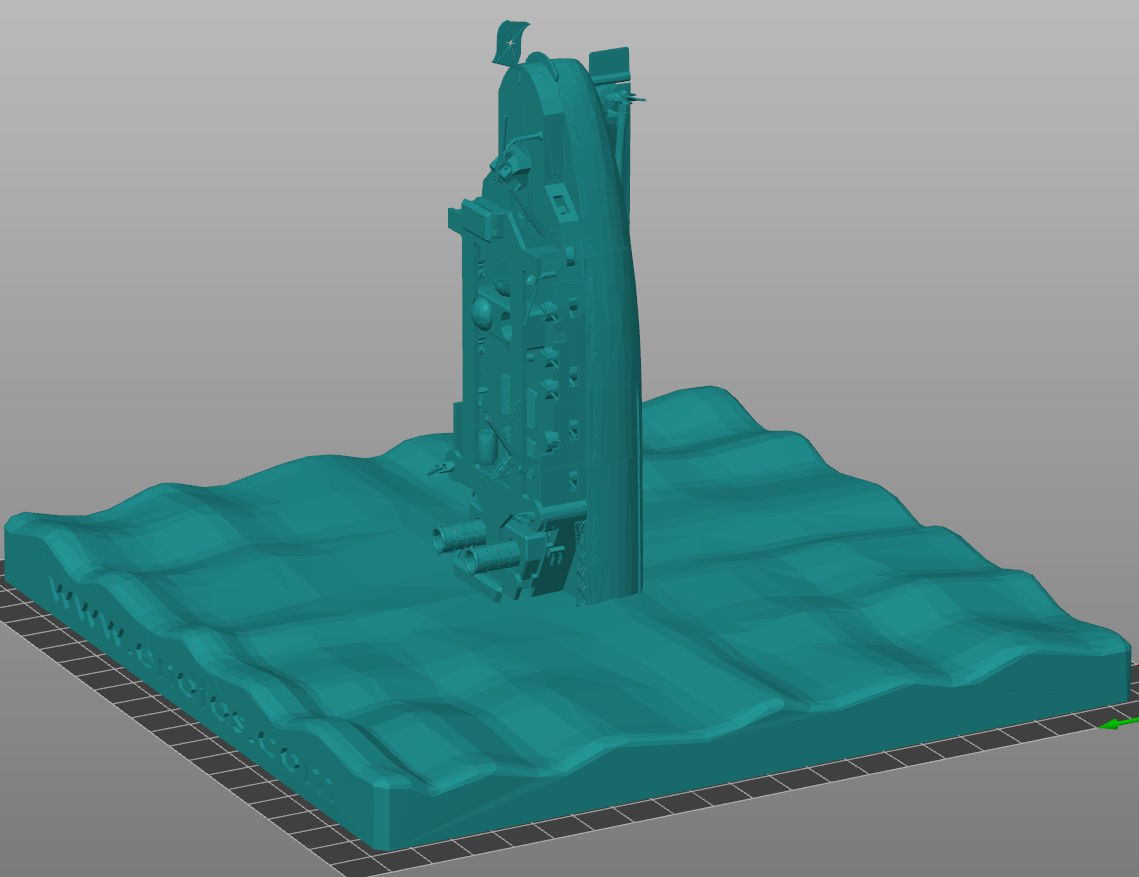Select the upper cannon barrel at ship base
This screenshot has height=877, width=1139.
click(x=457, y=539)
